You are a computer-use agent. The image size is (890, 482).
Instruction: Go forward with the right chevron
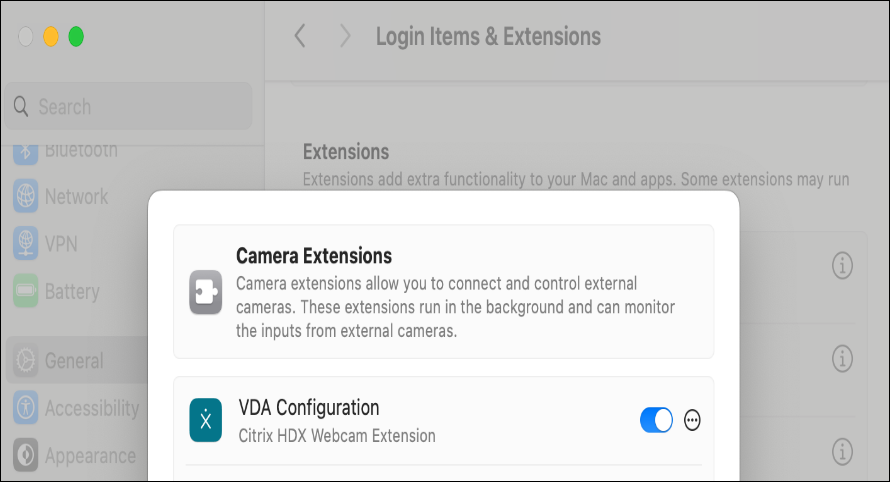point(345,37)
